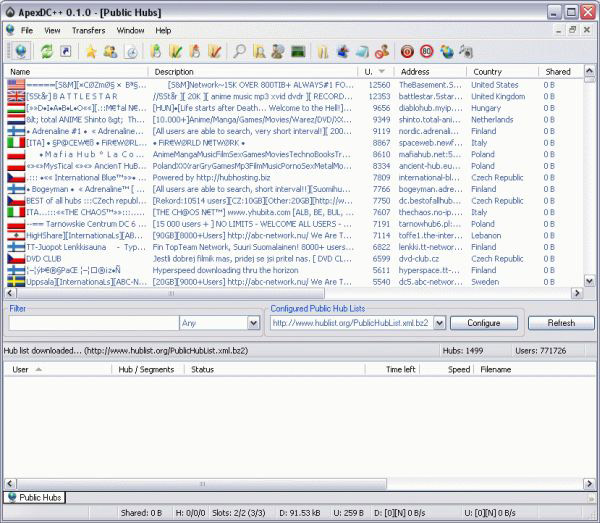The width and height of the screenshot is (600, 523).
Task: Open the File menu
Action: click(27, 30)
